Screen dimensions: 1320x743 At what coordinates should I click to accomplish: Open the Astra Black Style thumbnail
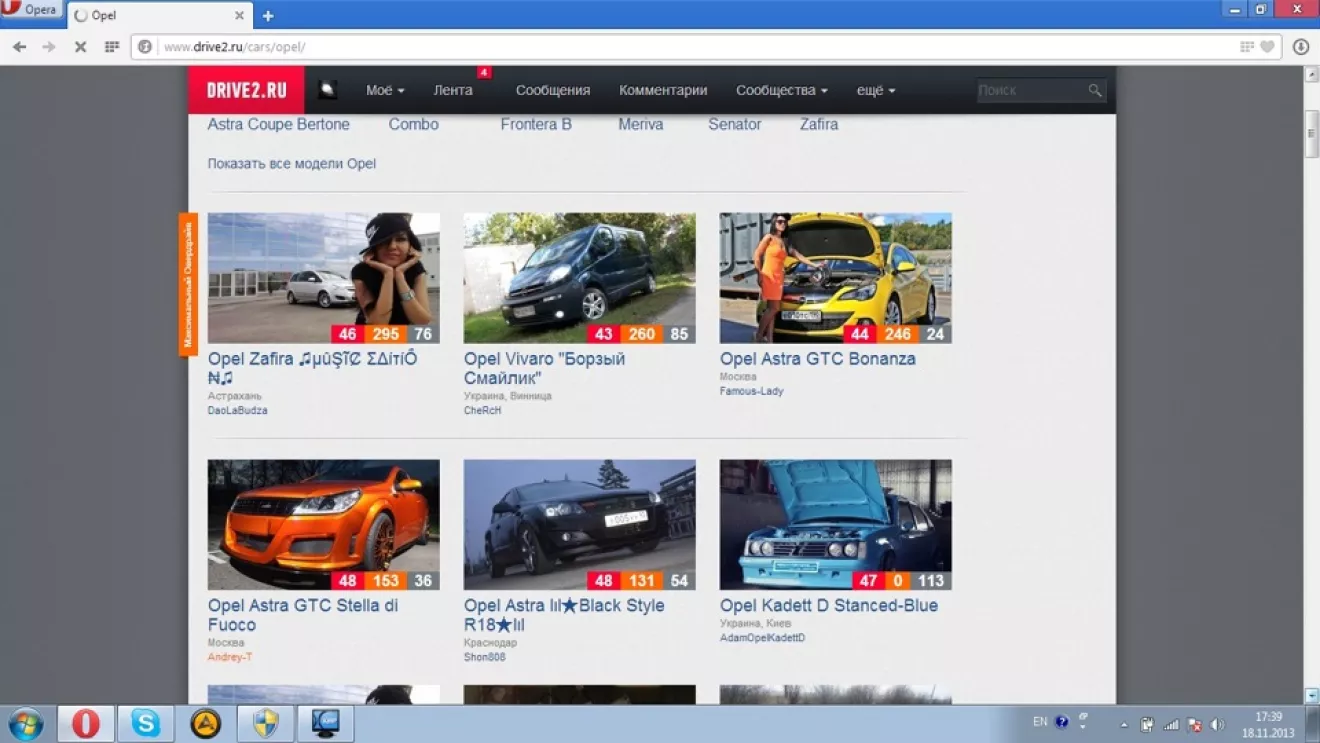point(580,525)
